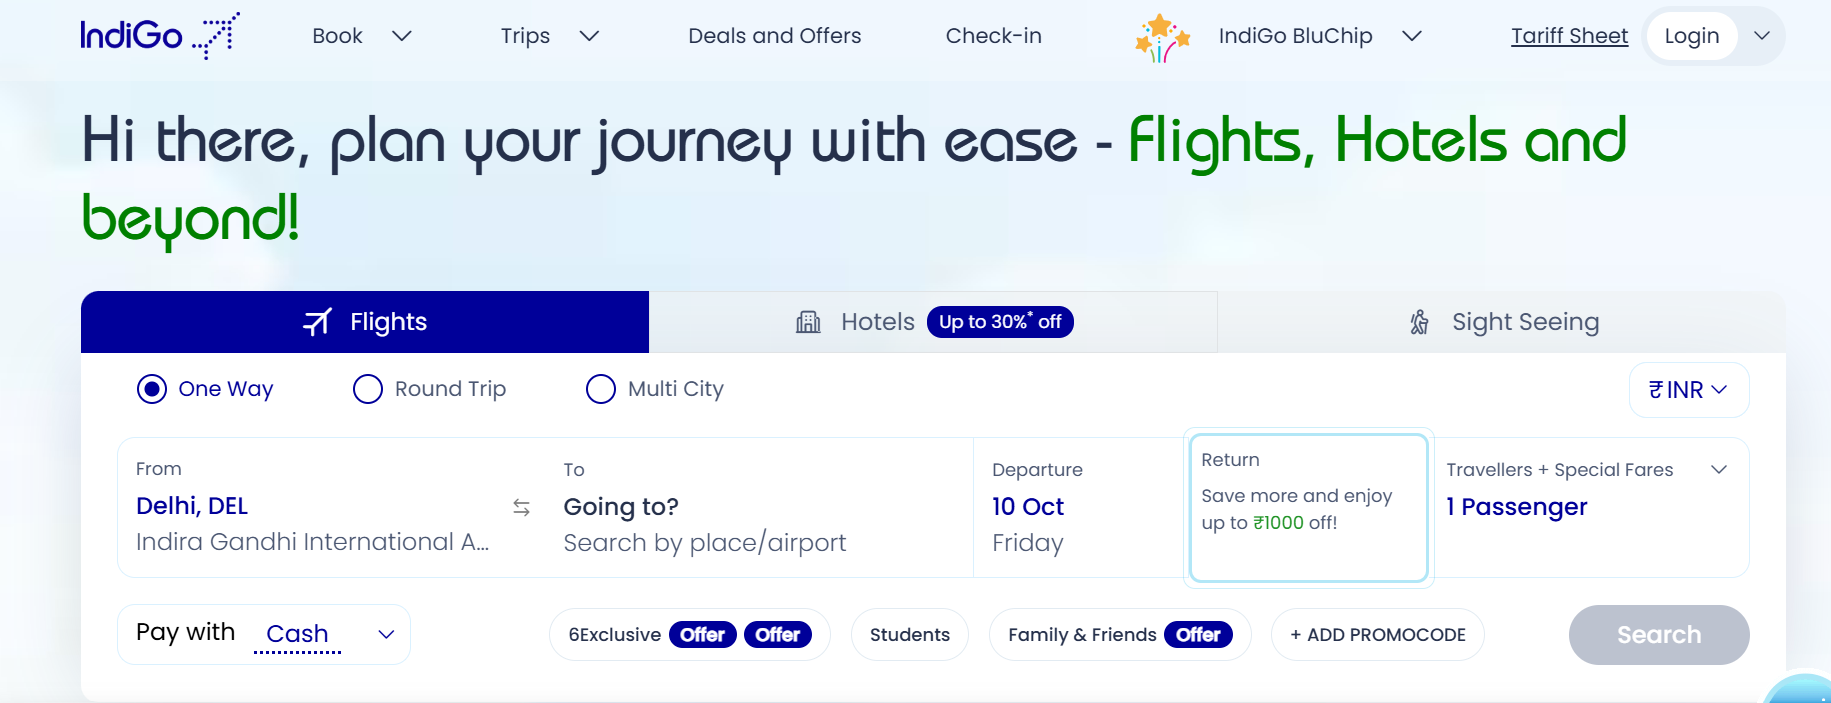Screen dimensions: 1831x703
Task: Click the BluChip stars celebration icon
Action: (x=1162, y=38)
